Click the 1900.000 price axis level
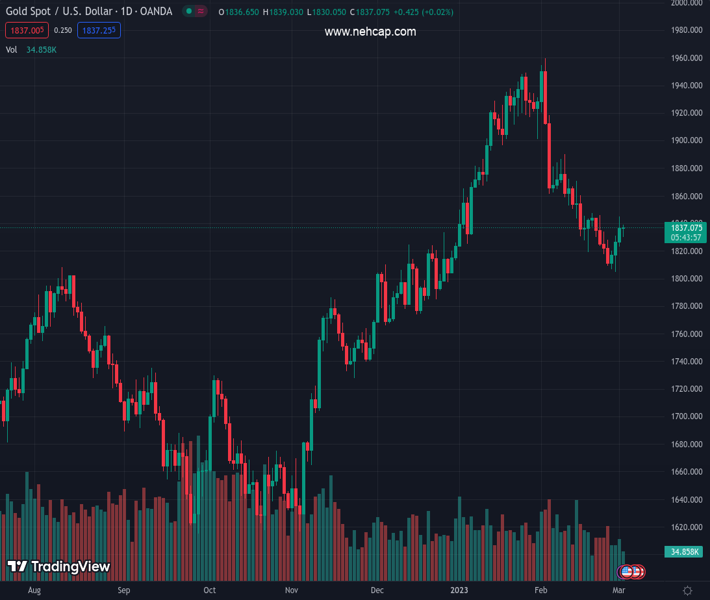This screenshot has height=600, width=710. point(685,140)
